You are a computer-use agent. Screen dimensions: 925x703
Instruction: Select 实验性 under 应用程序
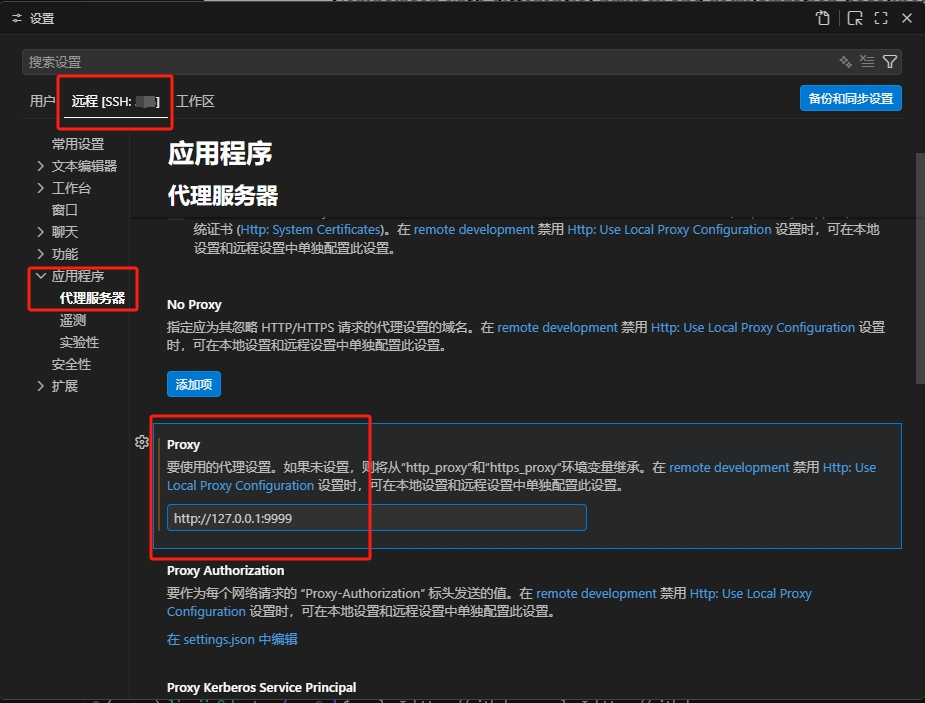tap(79, 342)
